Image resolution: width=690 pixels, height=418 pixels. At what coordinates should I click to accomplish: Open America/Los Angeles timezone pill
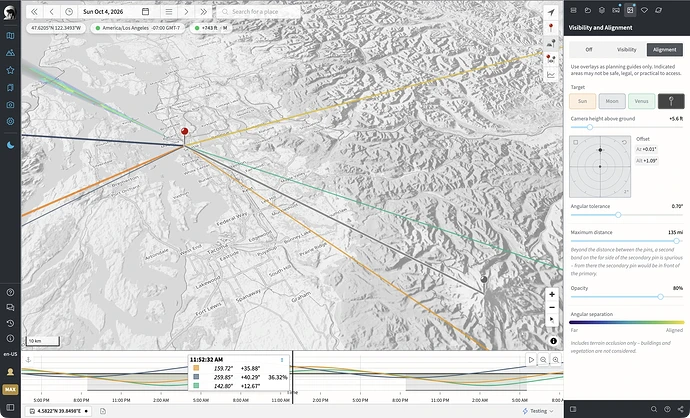tap(139, 28)
